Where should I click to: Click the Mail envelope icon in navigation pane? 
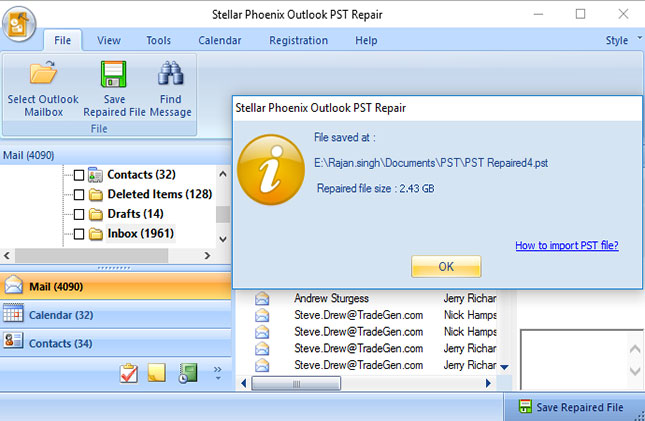(x=14, y=285)
